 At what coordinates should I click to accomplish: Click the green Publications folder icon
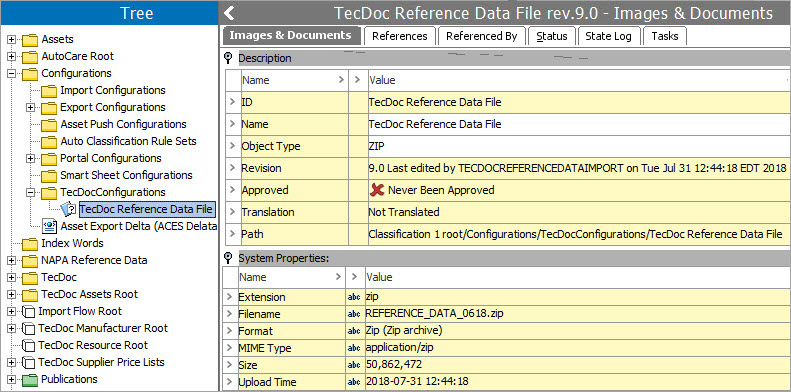pyautogui.click(x=30, y=379)
